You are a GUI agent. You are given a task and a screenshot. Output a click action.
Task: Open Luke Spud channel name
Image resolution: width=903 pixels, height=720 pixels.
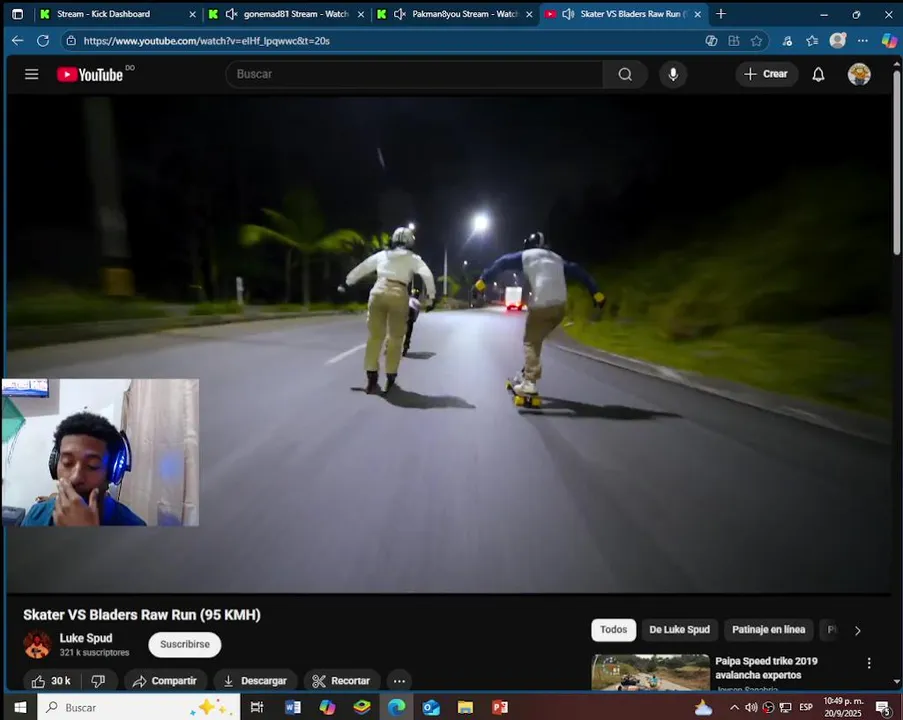[x=86, y=638]
